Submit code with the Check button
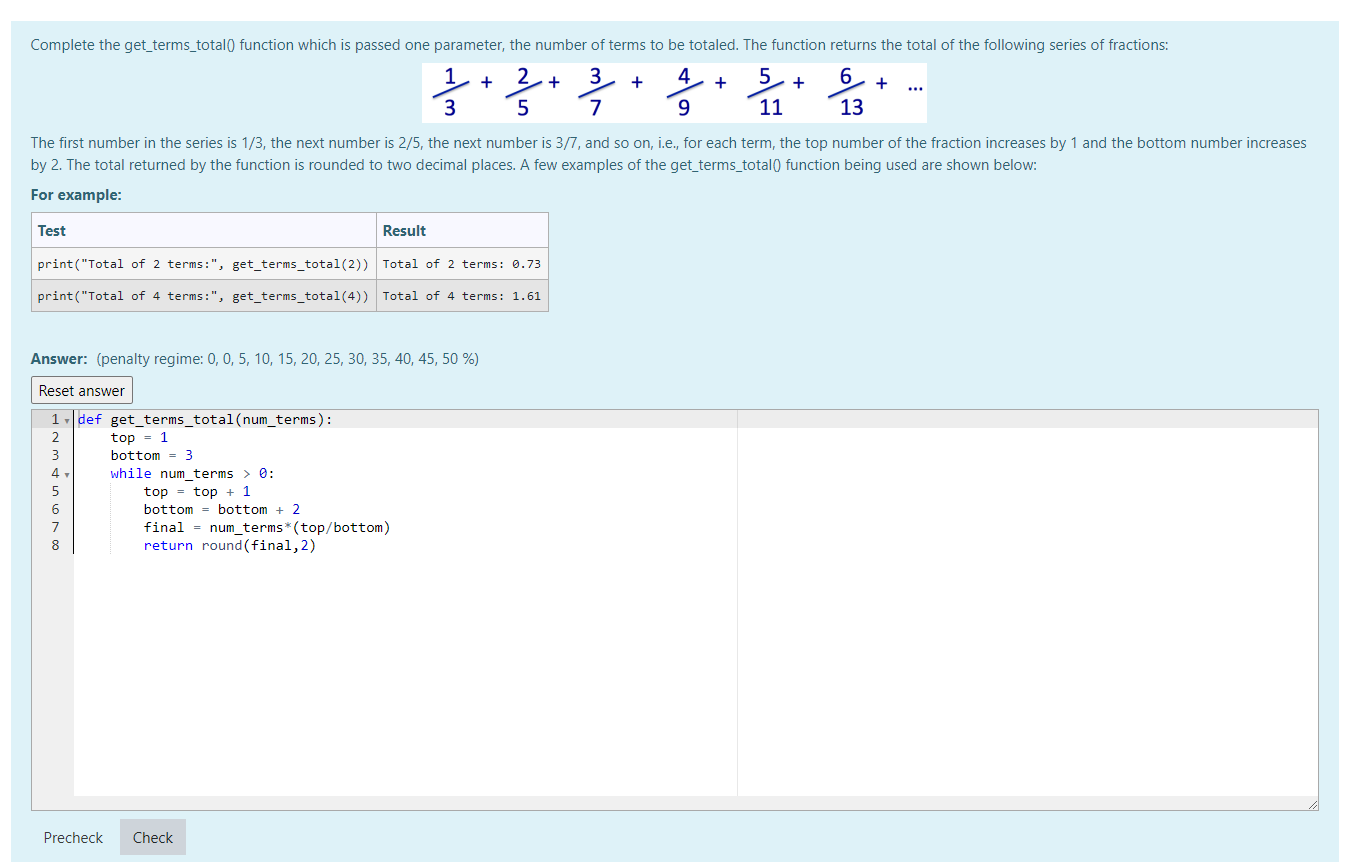Screen dimensions: 1353x862 (x=153, y=838)
